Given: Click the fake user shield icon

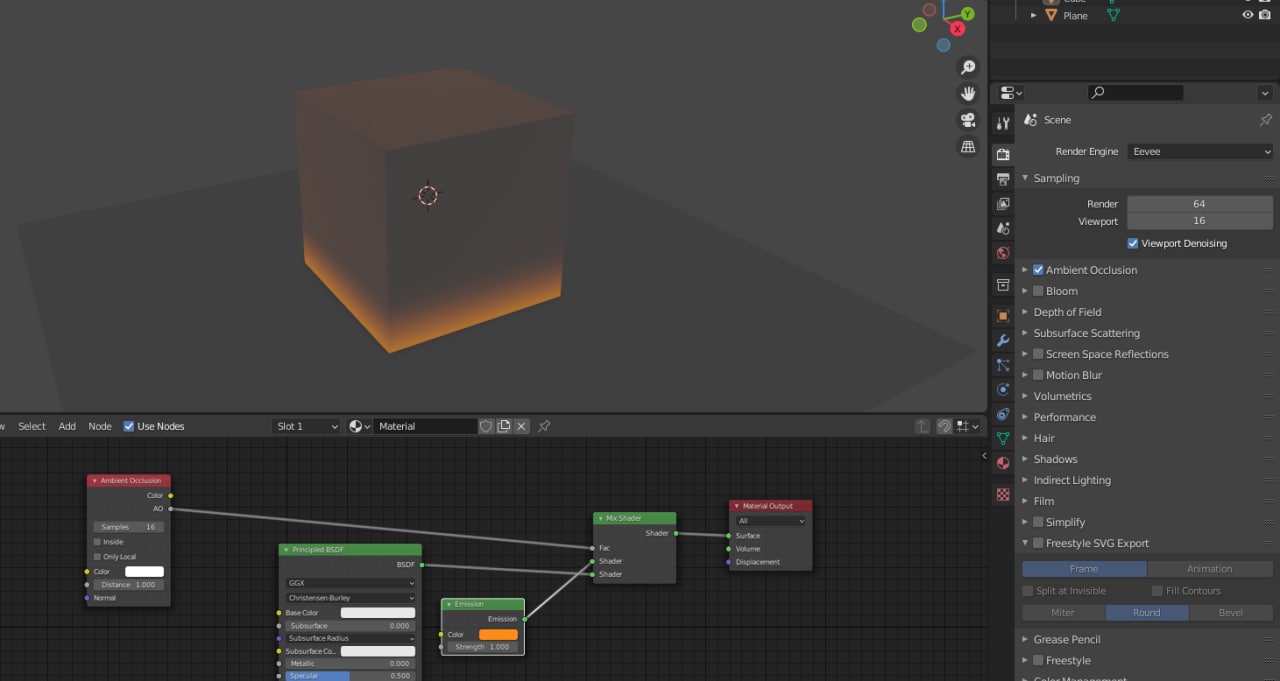Looking at the screenshot, I should (486, 426).
